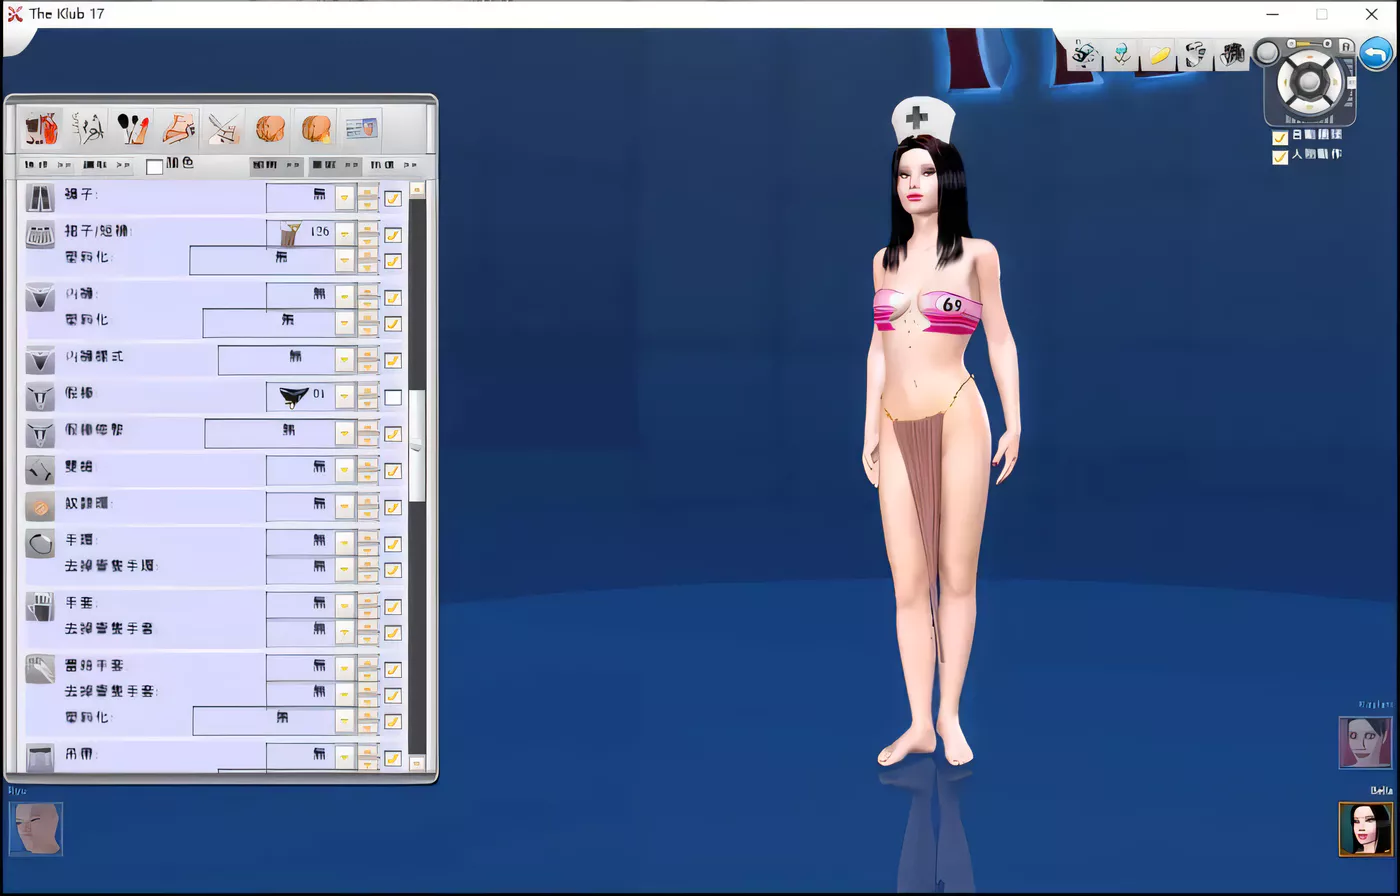Uncheck the topmost pants row checkbox
The height and width of the screenshot is (896, 1400).
point(392,198)
